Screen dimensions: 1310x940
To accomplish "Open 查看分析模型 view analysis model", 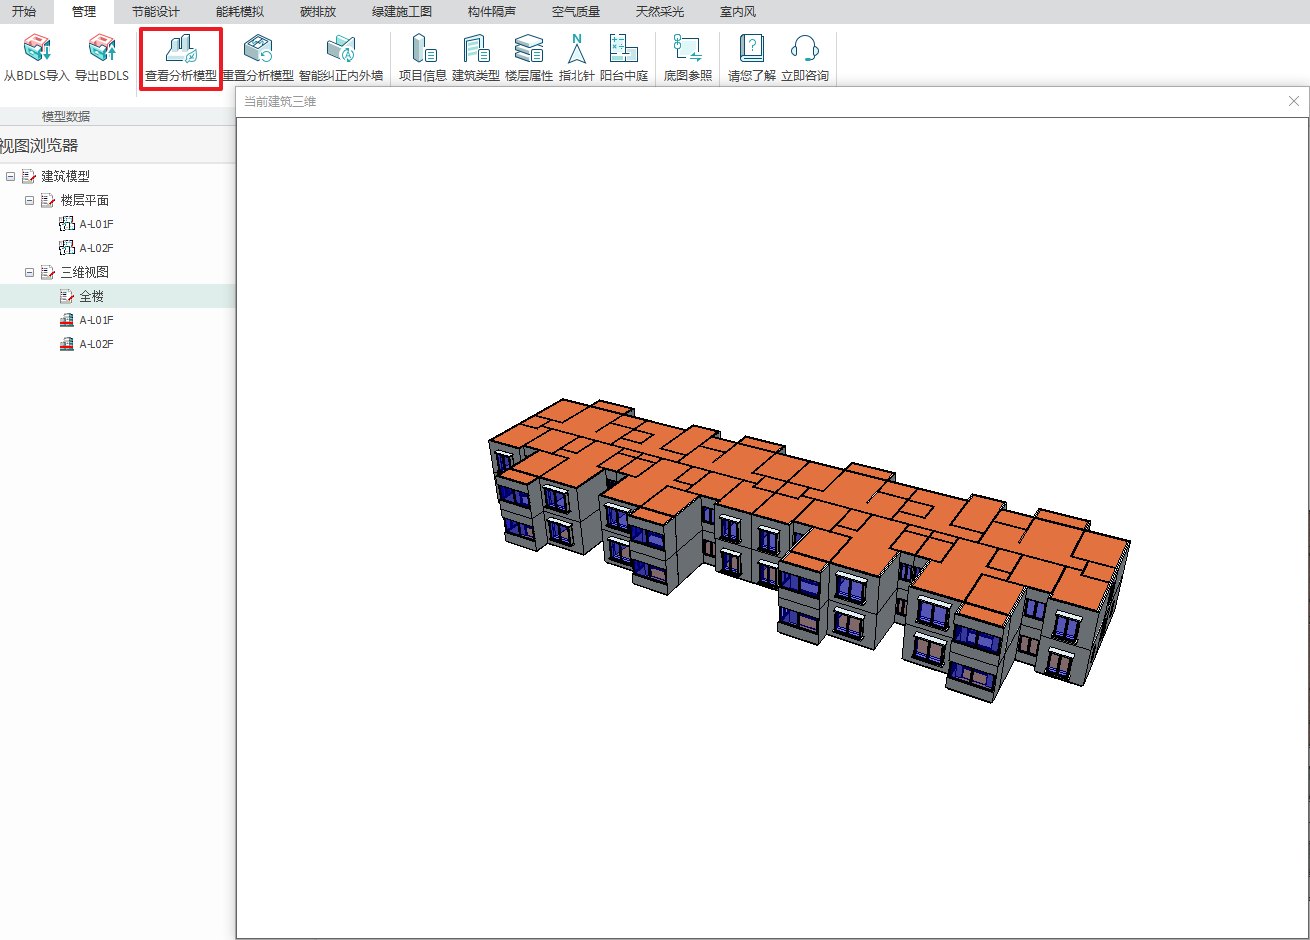I will (x=181, y=48).
